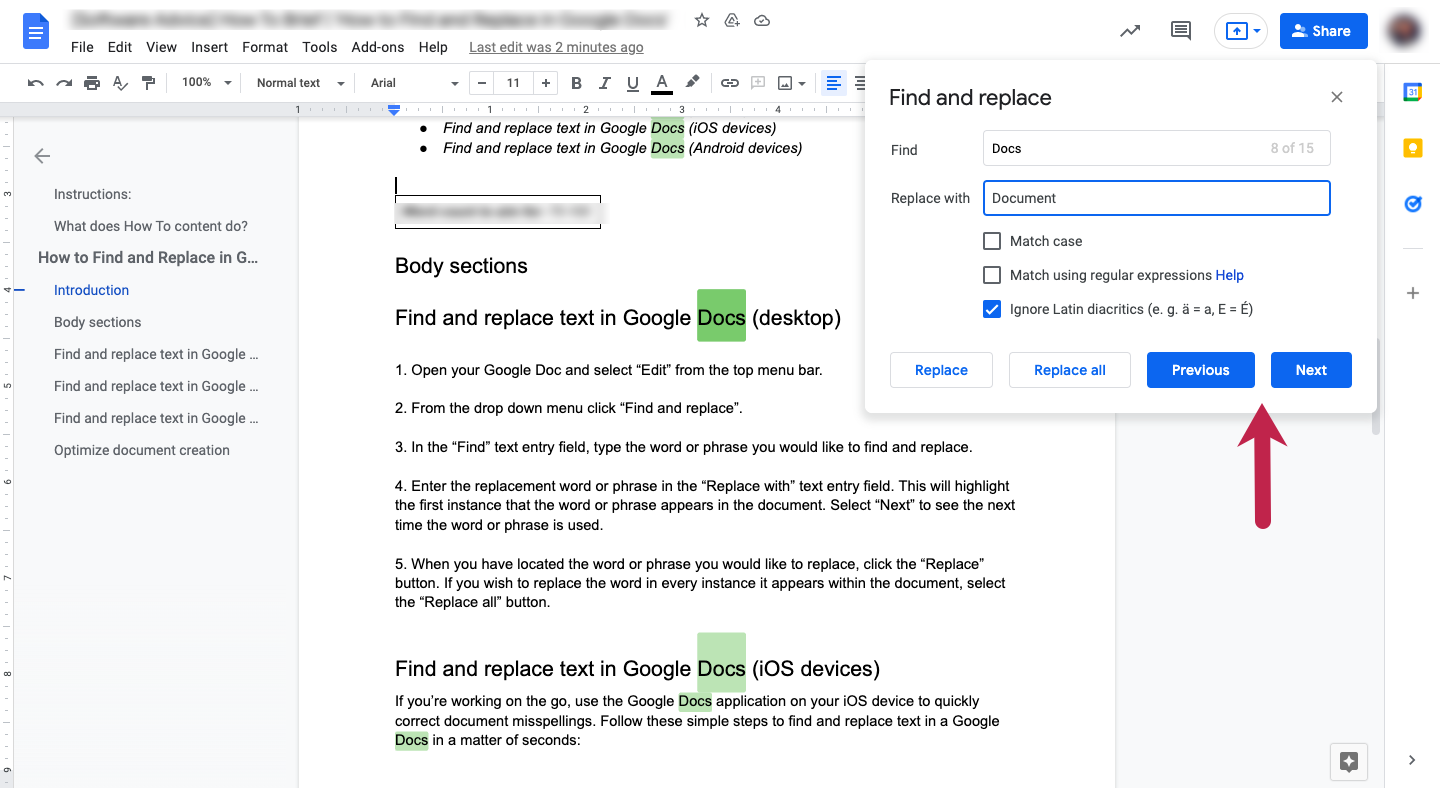Click the plus to get add-ons
Viewport: 1440px width, 788px height.
point(1412,293)
